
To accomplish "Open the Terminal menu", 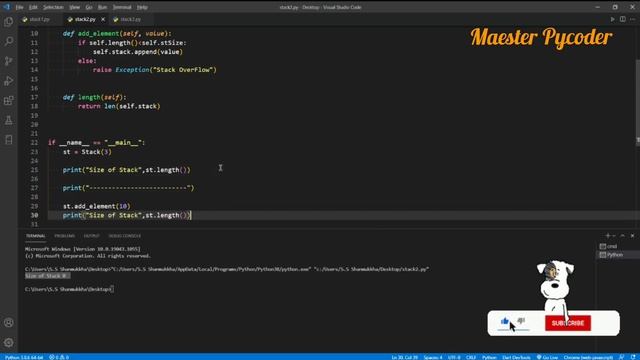I will pyautogui.click(x=122, y=7).
